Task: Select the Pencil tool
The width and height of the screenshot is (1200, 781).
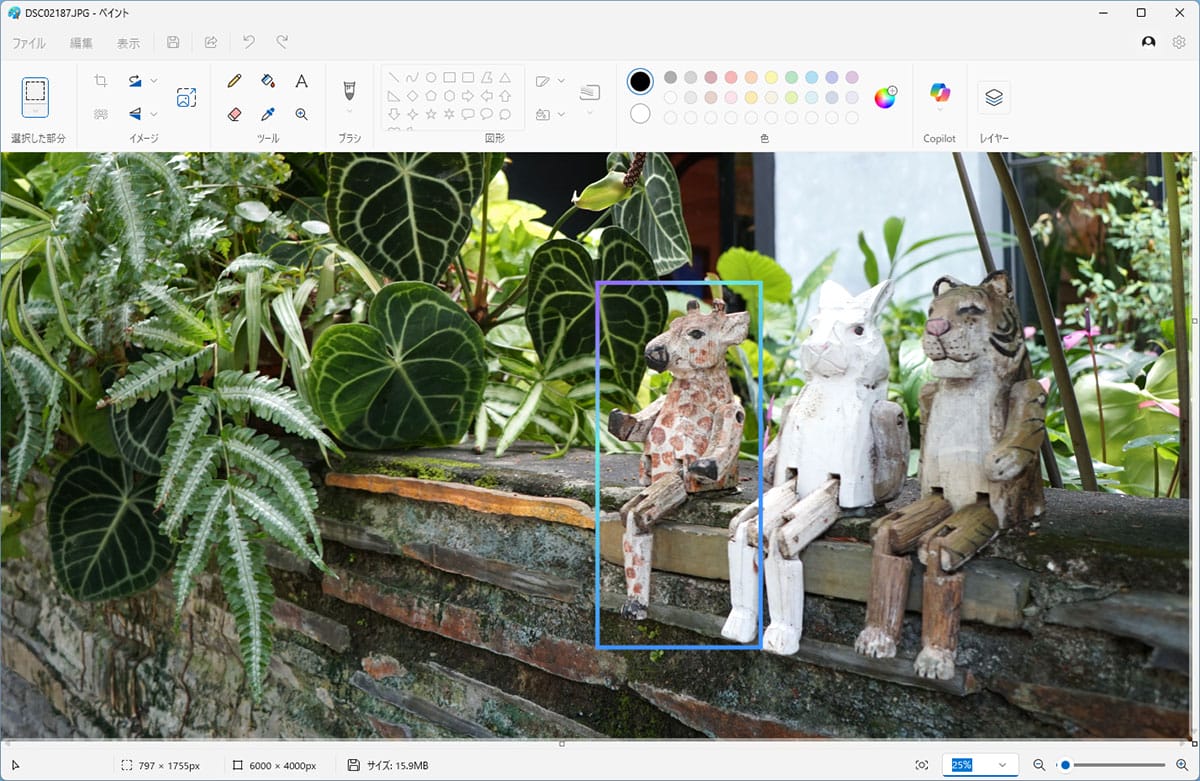Action: click(x=235, y=81)
